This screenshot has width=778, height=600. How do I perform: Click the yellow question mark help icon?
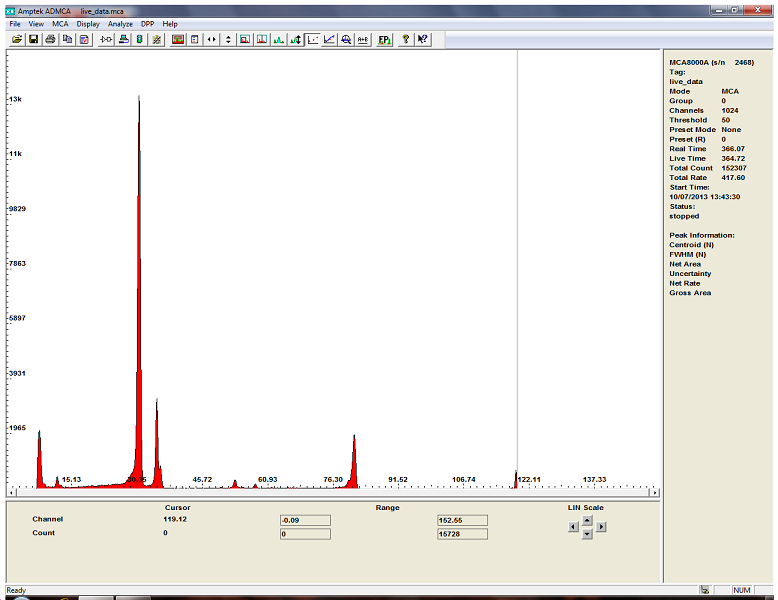click(x=406, y=39)
